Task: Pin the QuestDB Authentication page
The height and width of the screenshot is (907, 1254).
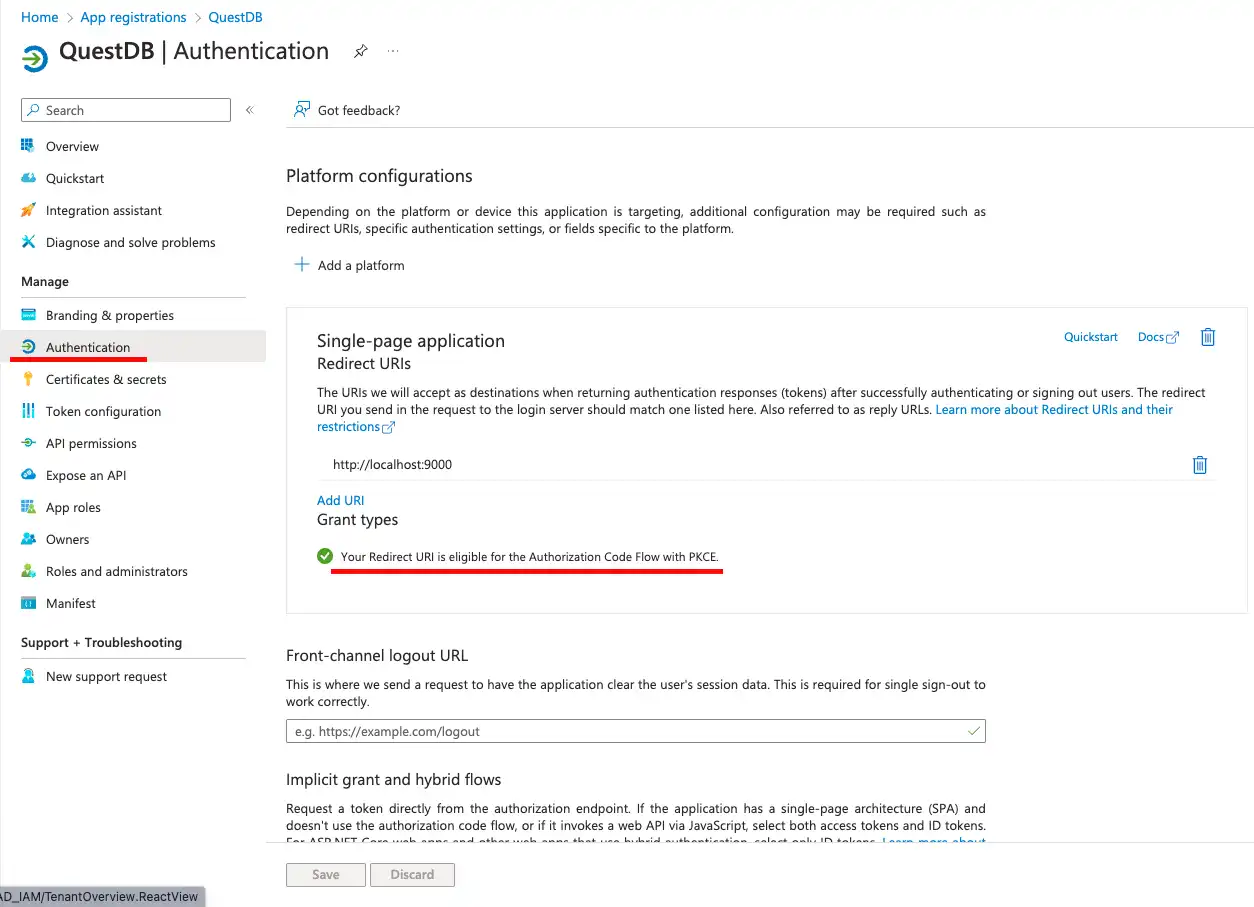Action: 360,52
